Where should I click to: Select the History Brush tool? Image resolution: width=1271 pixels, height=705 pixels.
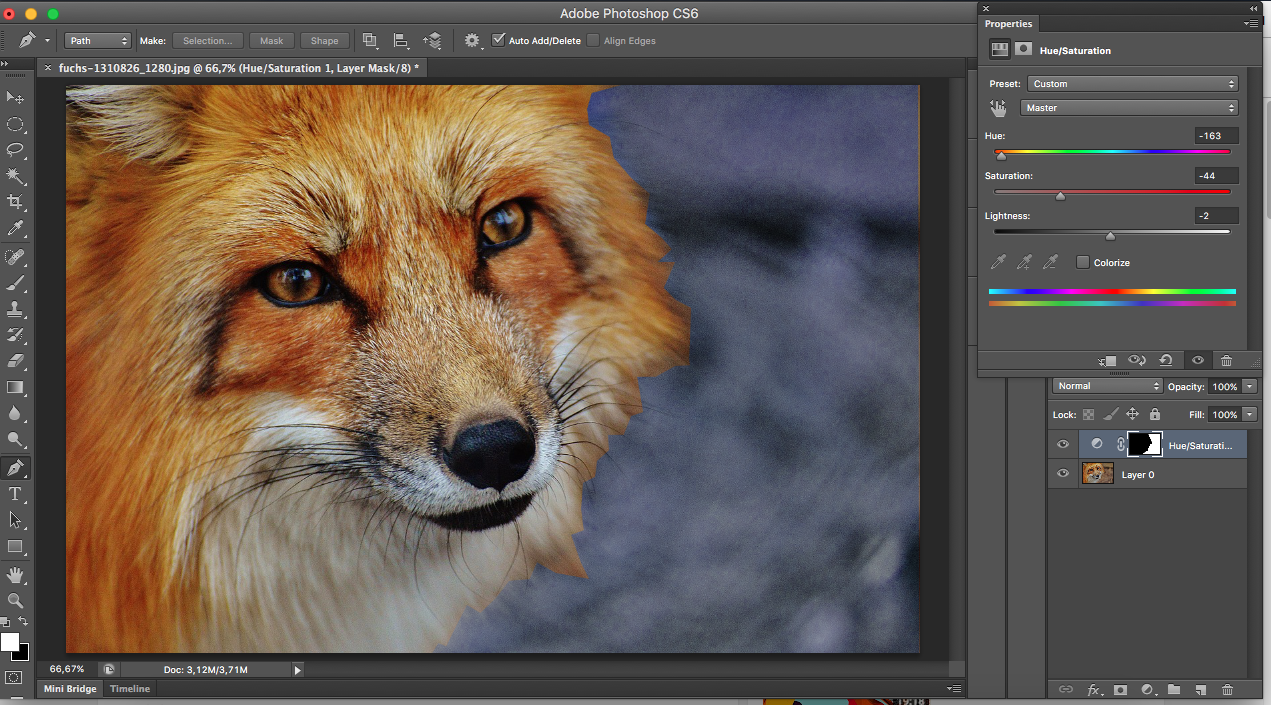click(x=15, y=336)
